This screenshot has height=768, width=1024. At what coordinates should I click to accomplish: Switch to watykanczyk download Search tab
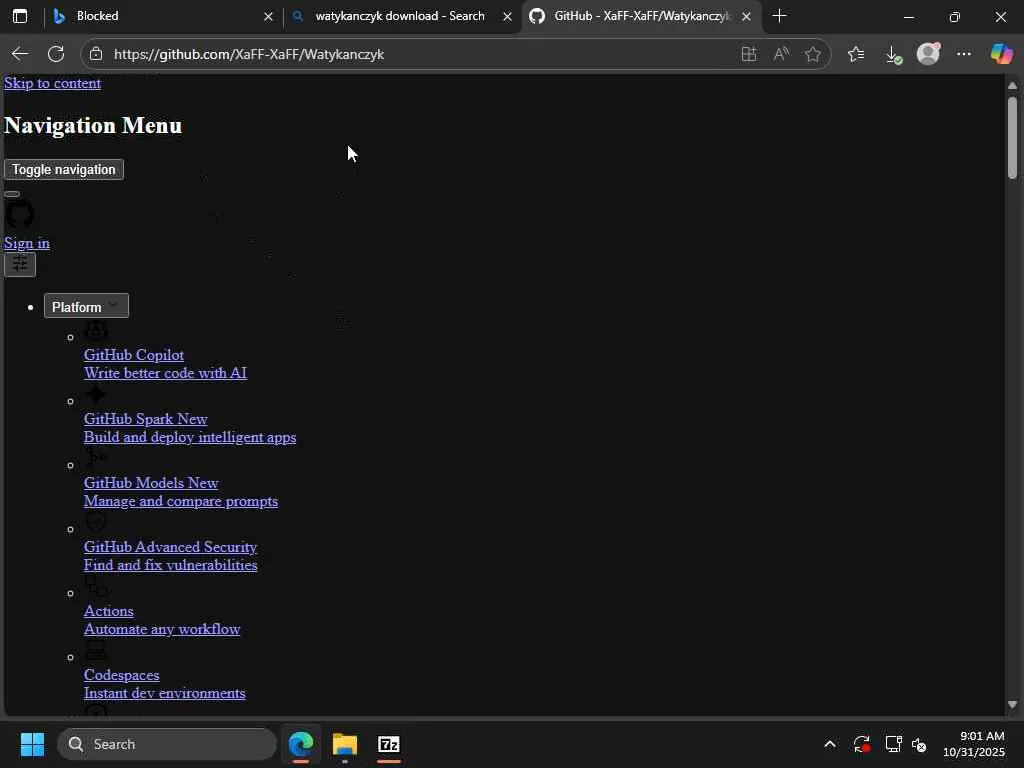pos(400,16)
